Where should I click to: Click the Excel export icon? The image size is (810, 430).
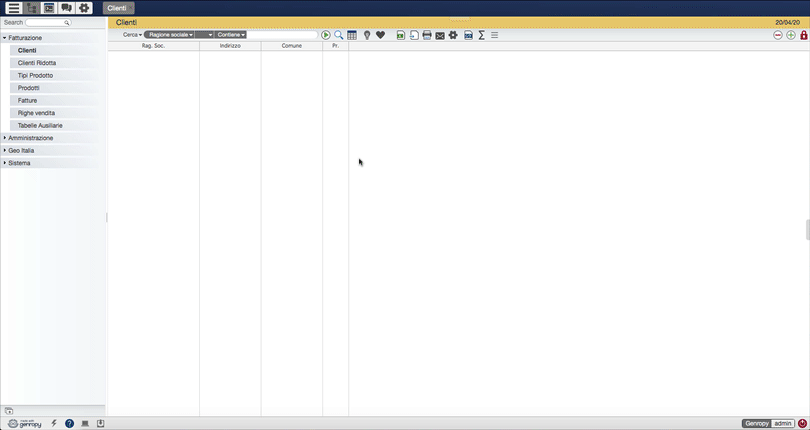pyautogui.click(x=401, y=35)
